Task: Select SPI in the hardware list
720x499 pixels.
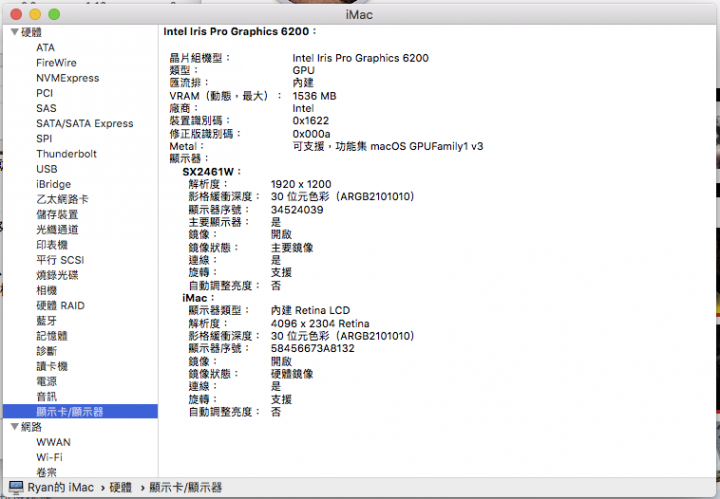Action: 44,139
